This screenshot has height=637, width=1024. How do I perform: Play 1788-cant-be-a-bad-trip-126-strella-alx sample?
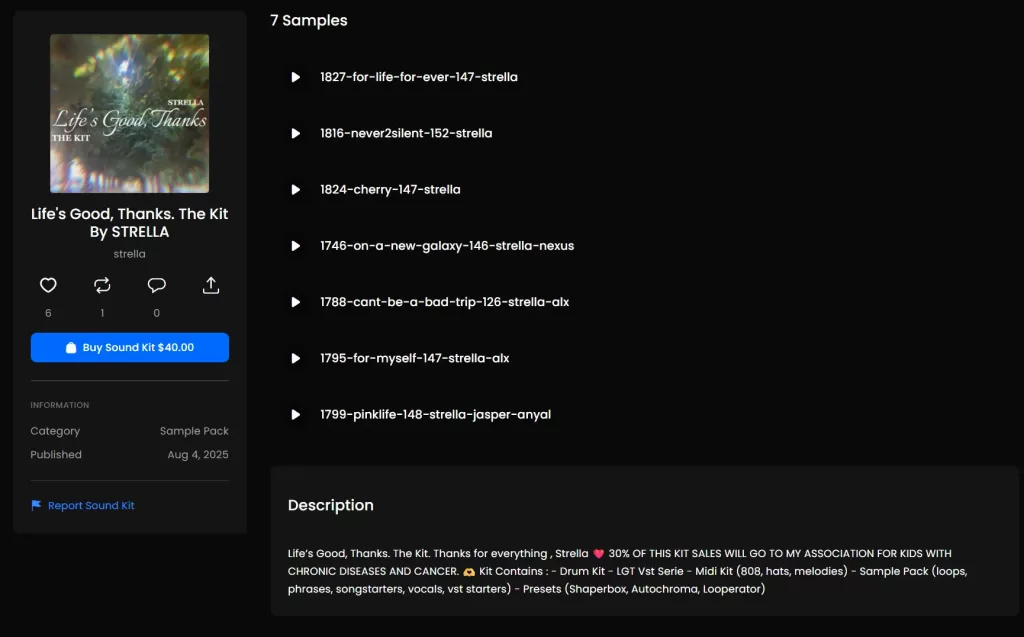click(x=296, y=302)
